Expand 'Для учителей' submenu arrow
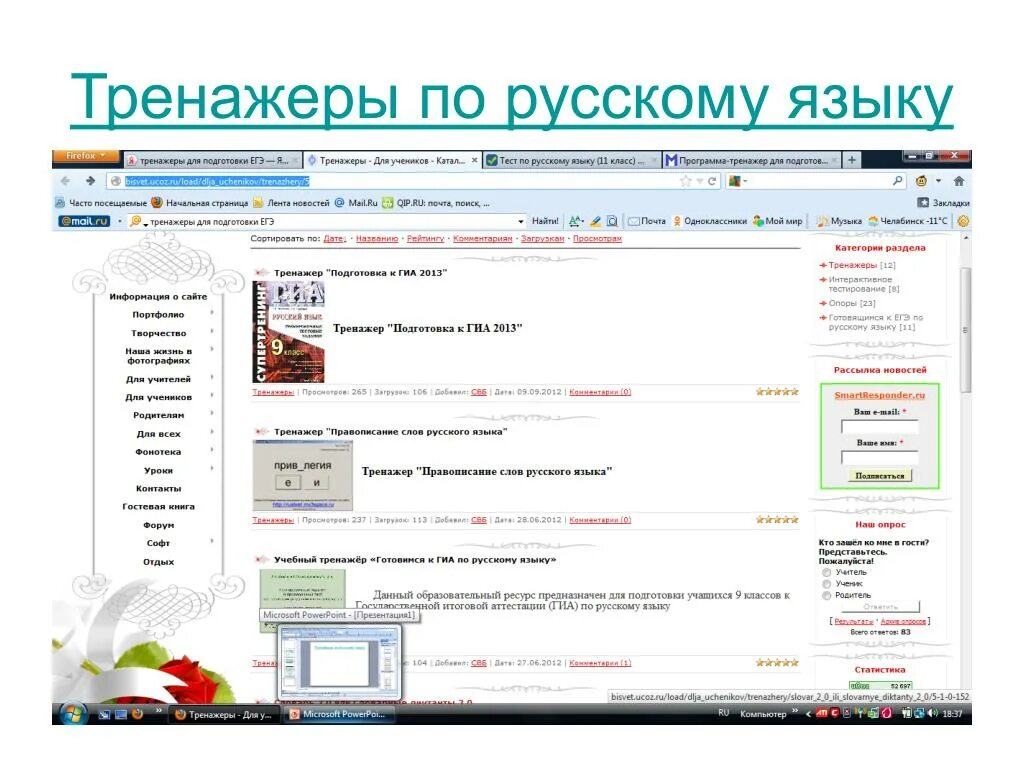 [x=212, y=379]
